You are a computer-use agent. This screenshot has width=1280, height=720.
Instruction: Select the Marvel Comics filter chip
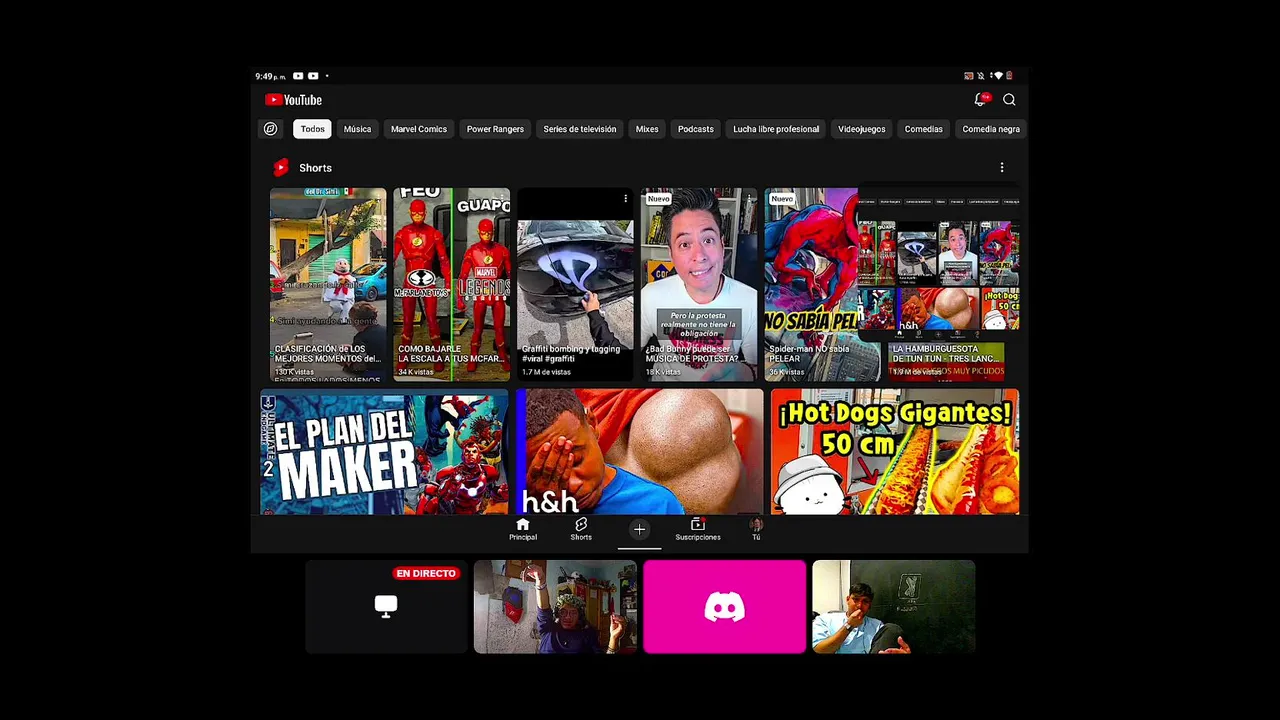[x=419, y=129]
